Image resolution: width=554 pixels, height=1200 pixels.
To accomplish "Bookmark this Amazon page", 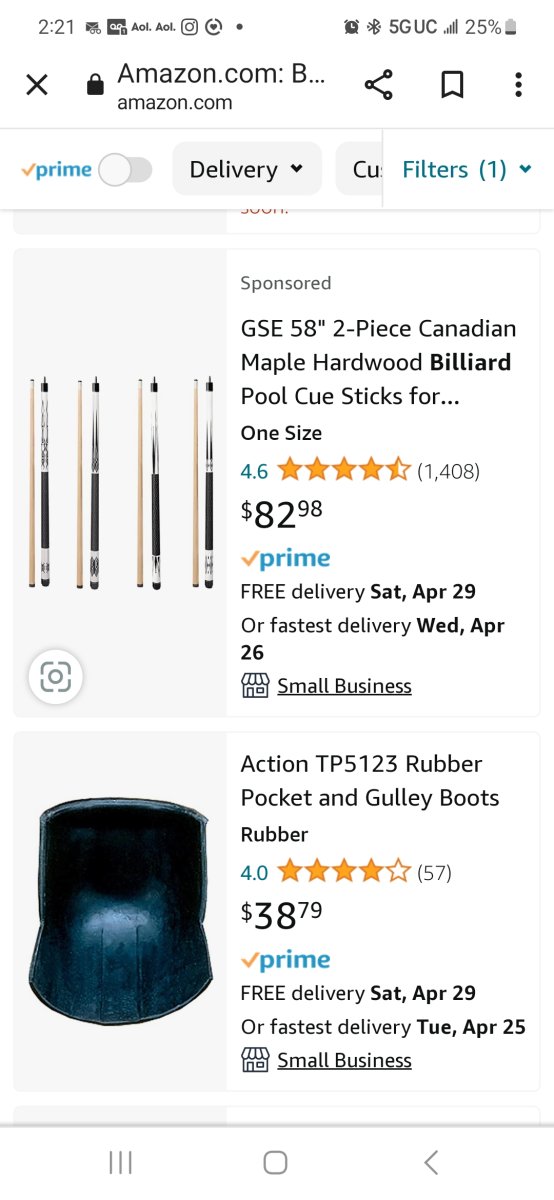I will 452,85.
